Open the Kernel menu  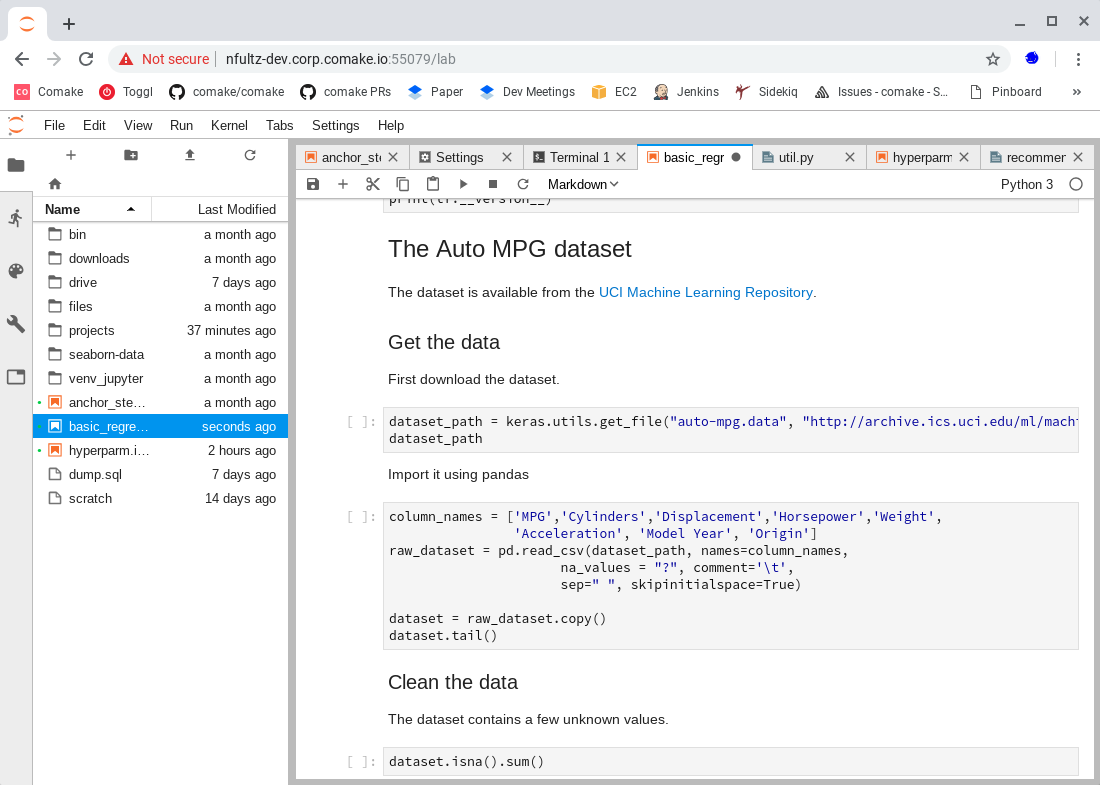[229, 125]
